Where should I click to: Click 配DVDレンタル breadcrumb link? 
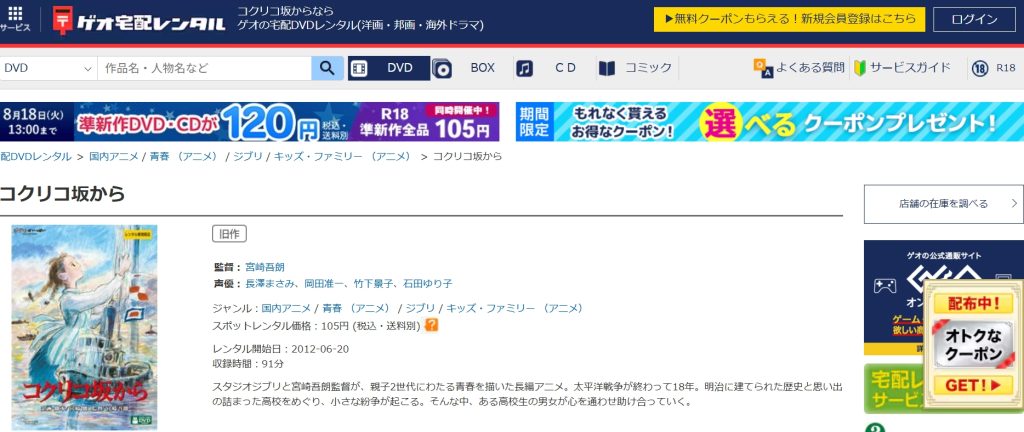coord(36,157)
